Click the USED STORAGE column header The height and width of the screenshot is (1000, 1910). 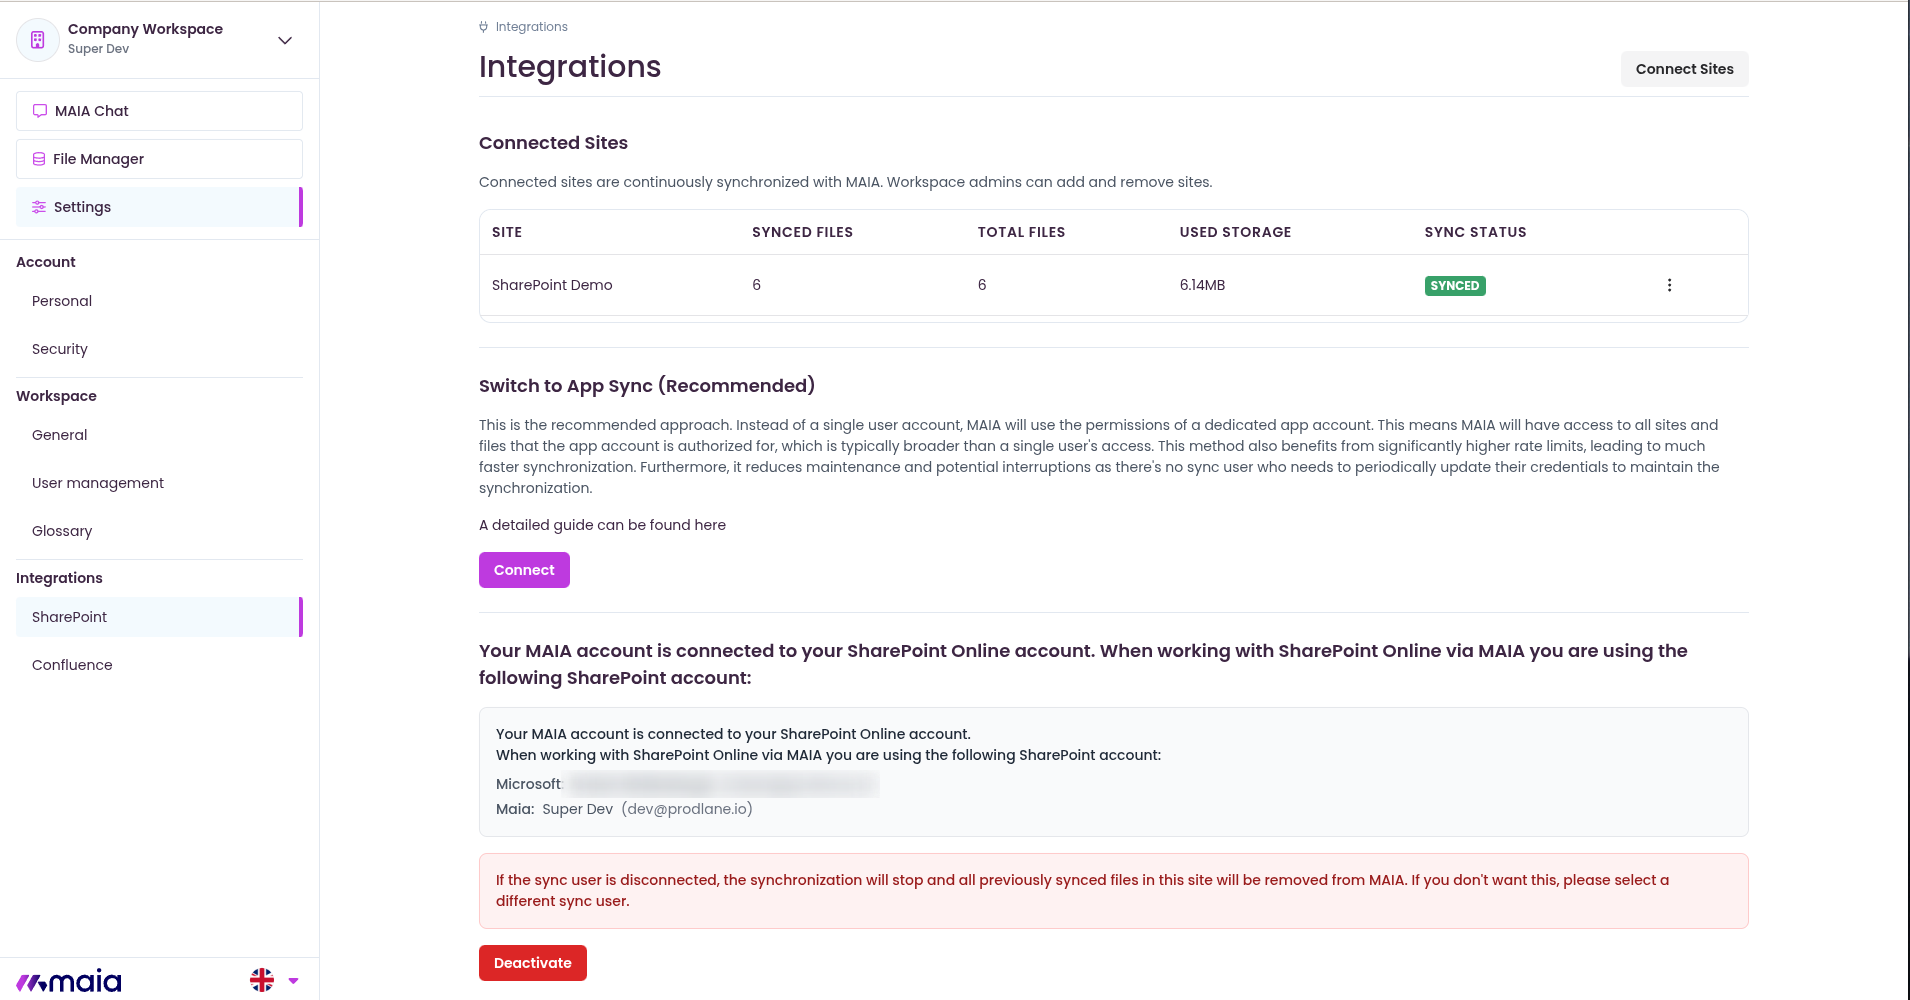click(1235, 232)
